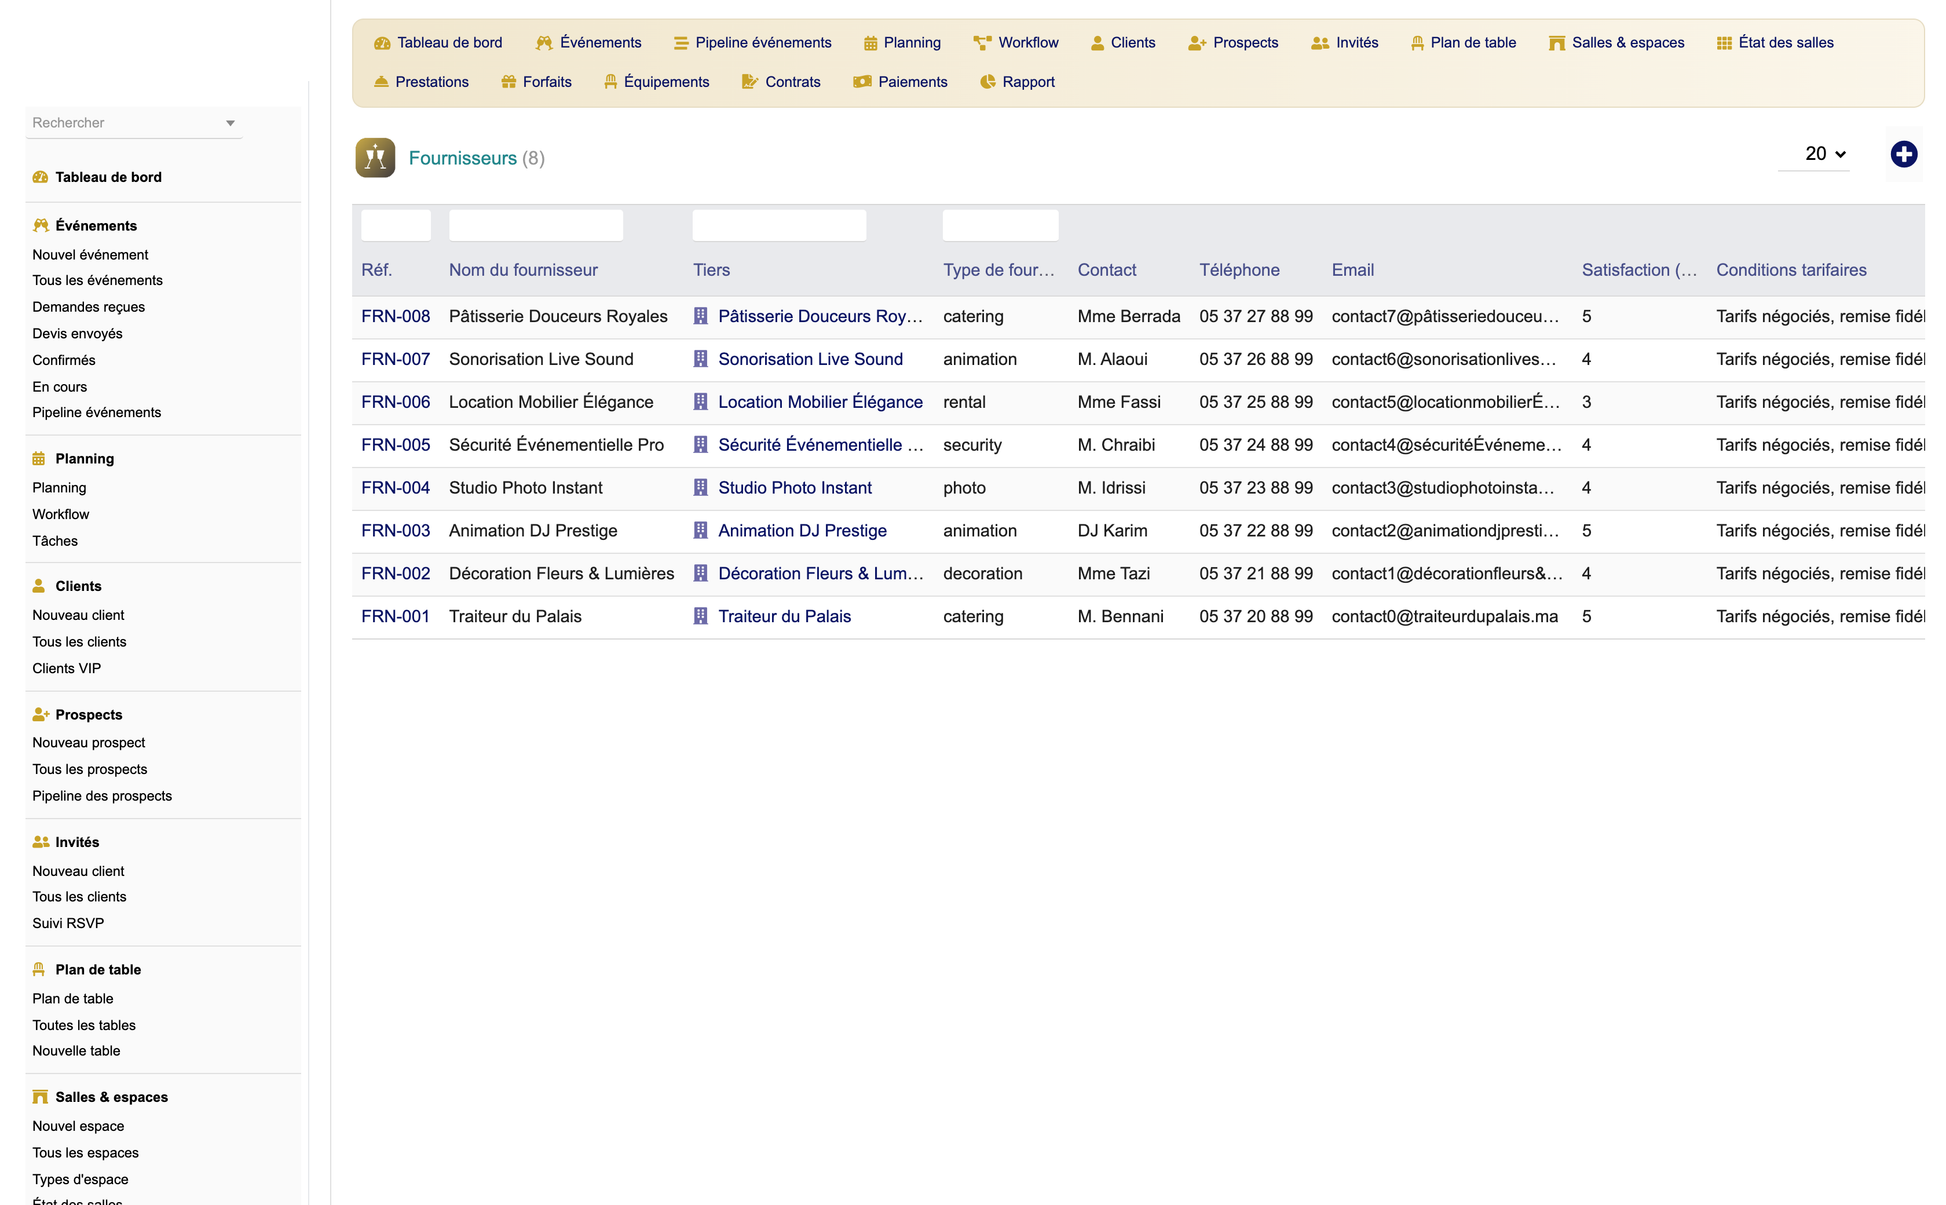The width and height of the screenshot is (1946, 1205).
Task: Click the Événements icon in top bar
Action: tap(544, 43)
